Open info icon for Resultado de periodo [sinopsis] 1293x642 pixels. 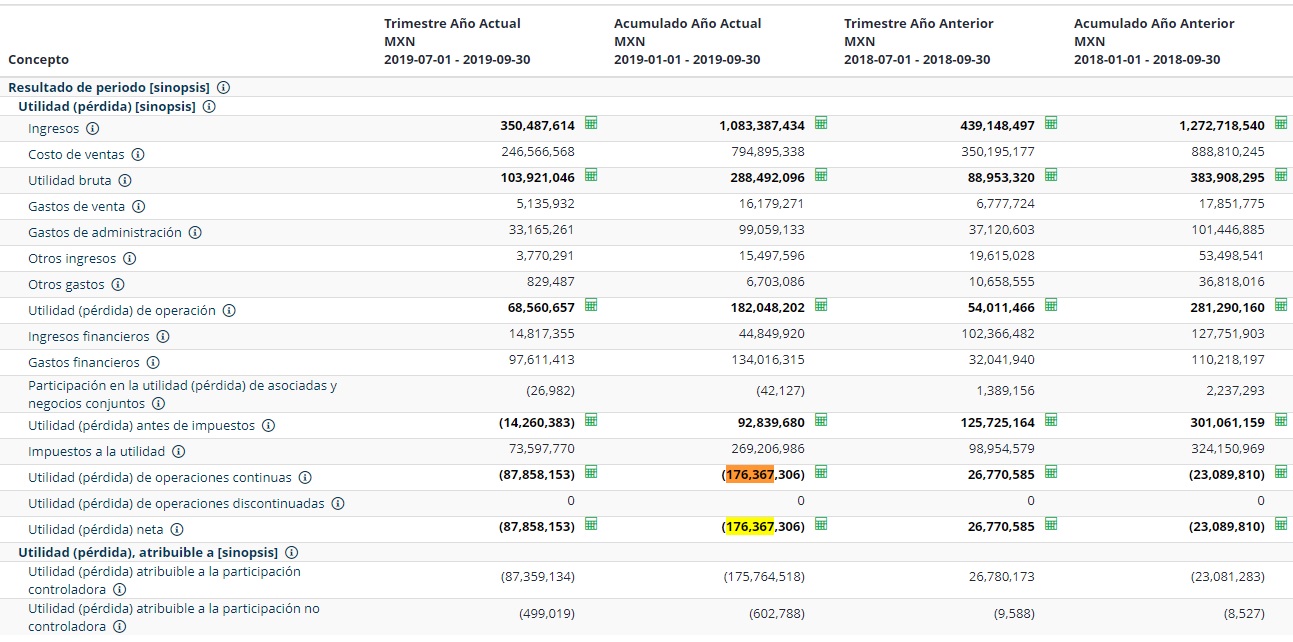click(223, 88)
